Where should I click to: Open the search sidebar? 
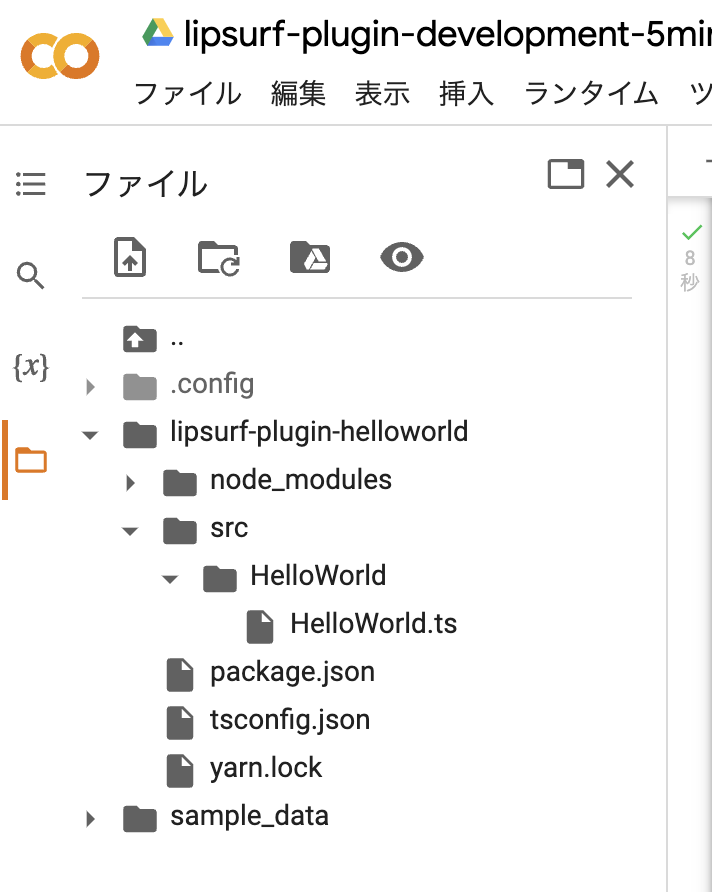point(30,277)
